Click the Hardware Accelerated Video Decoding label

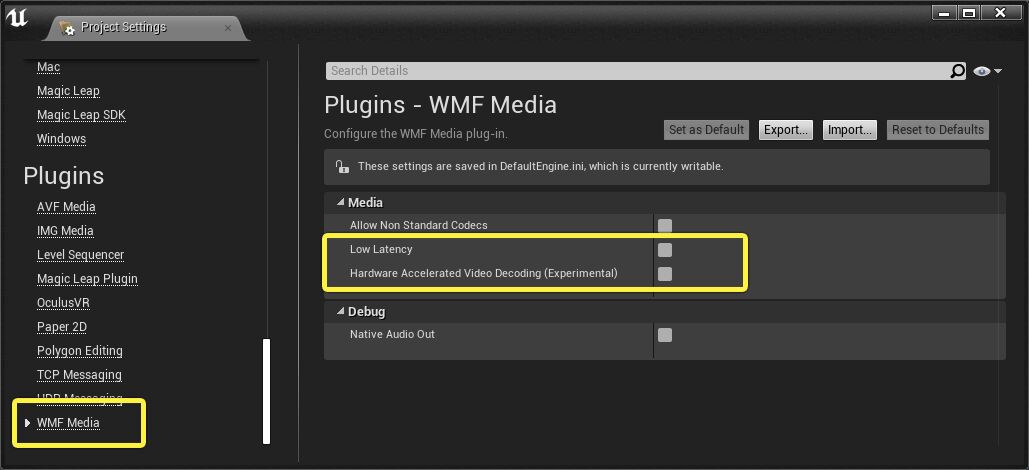pos(484,273)
